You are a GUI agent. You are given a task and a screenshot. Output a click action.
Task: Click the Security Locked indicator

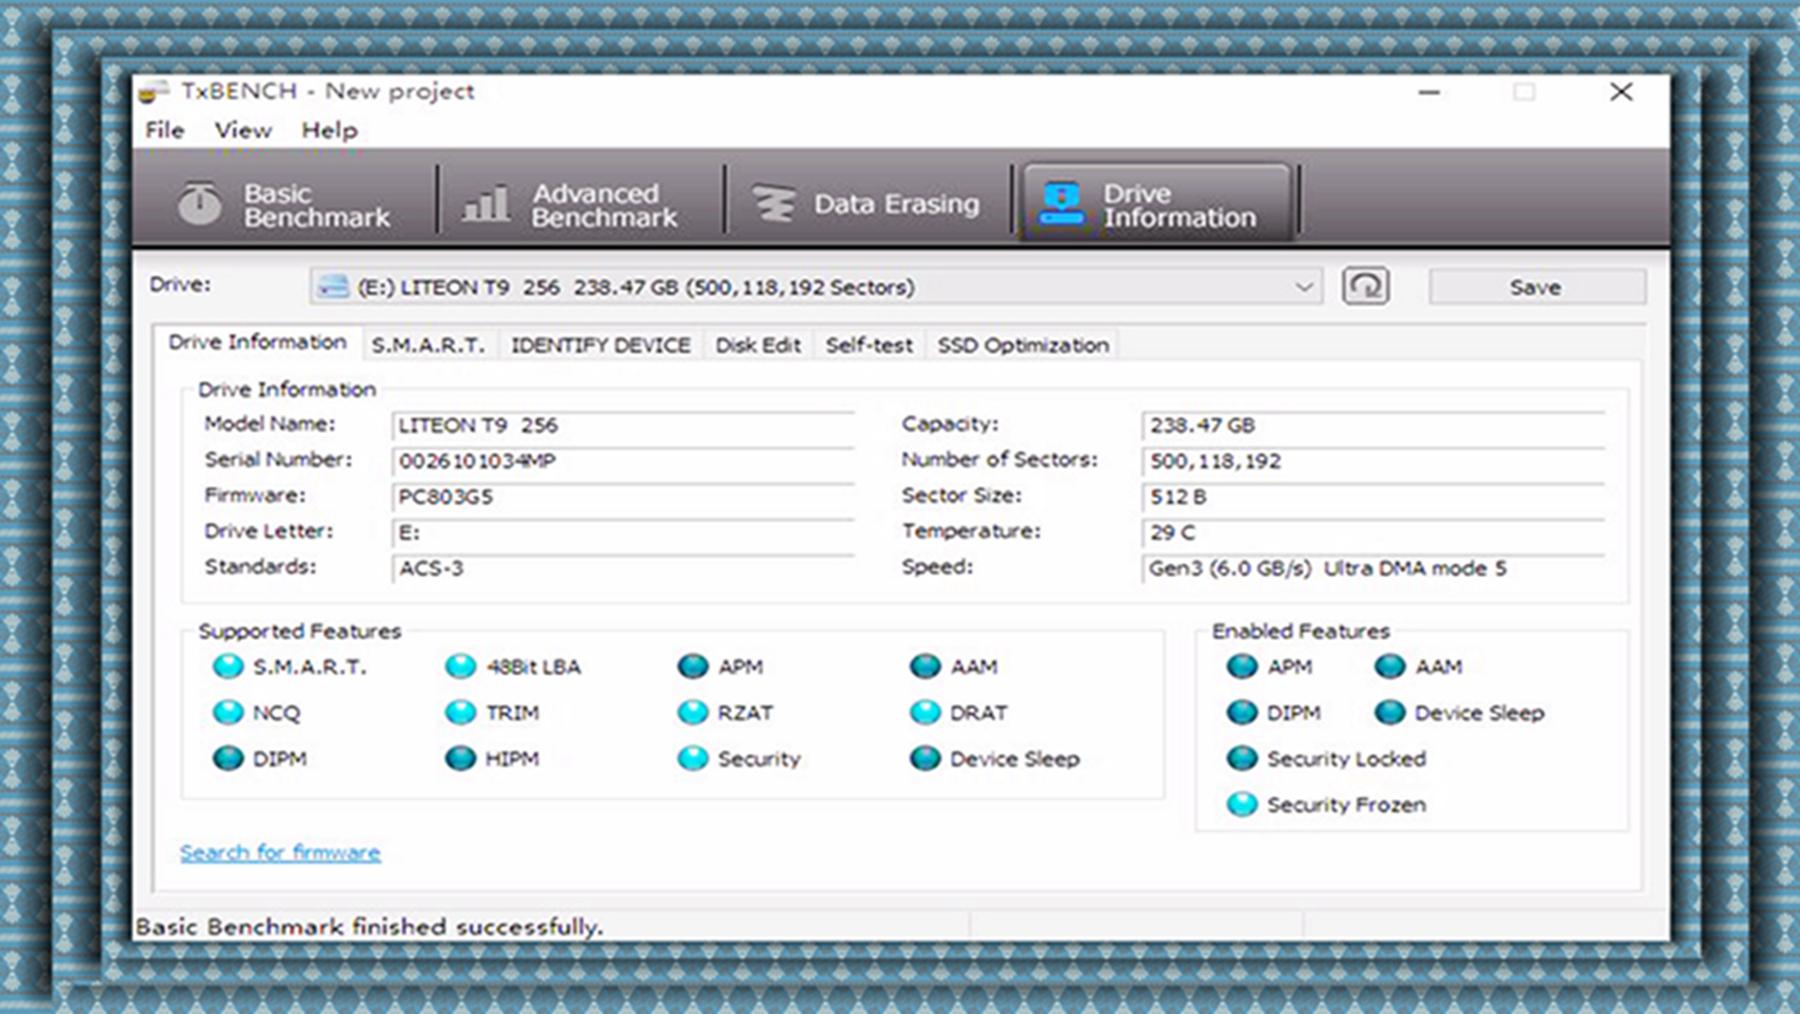[1242, 758]
